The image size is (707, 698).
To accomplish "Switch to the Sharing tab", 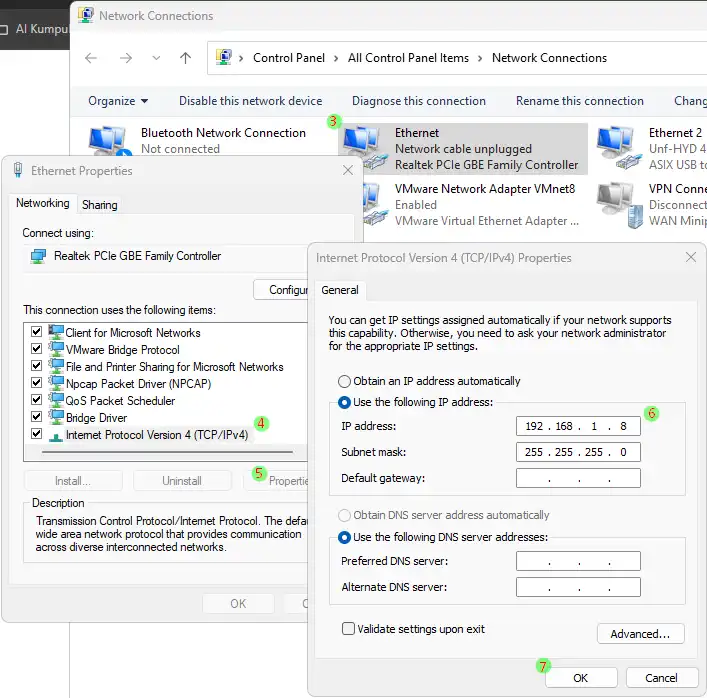I will (99, 205).
